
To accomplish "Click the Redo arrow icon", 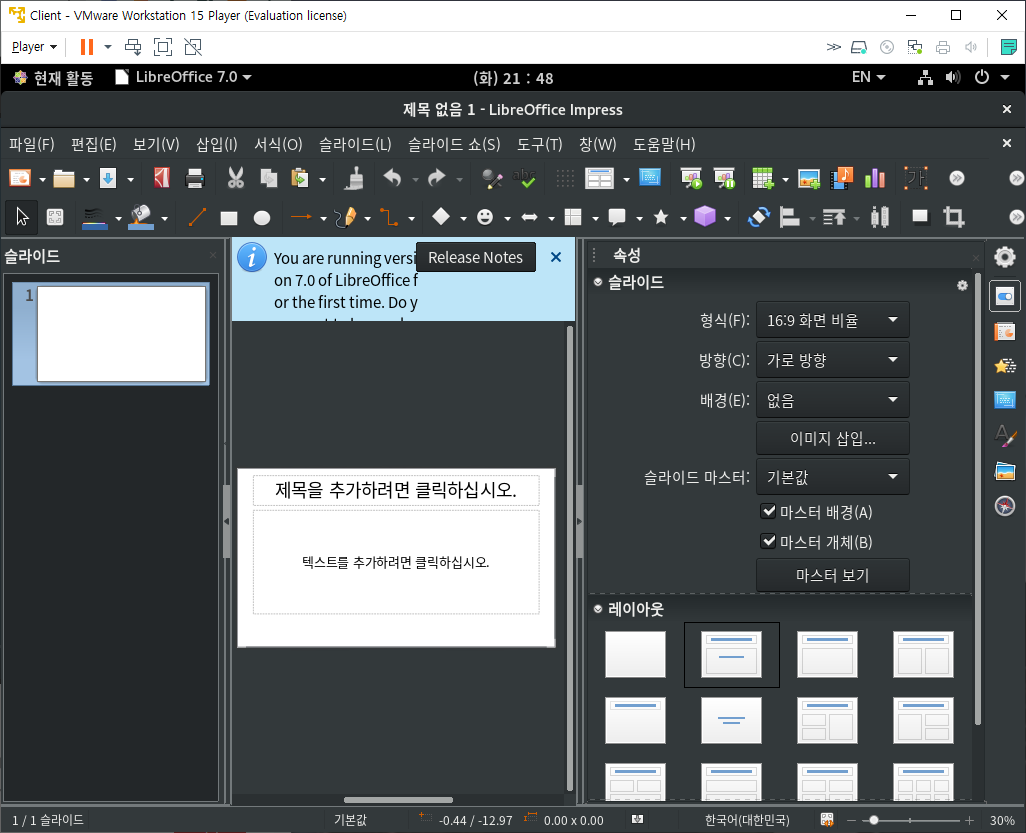I will tap(436, 178).
